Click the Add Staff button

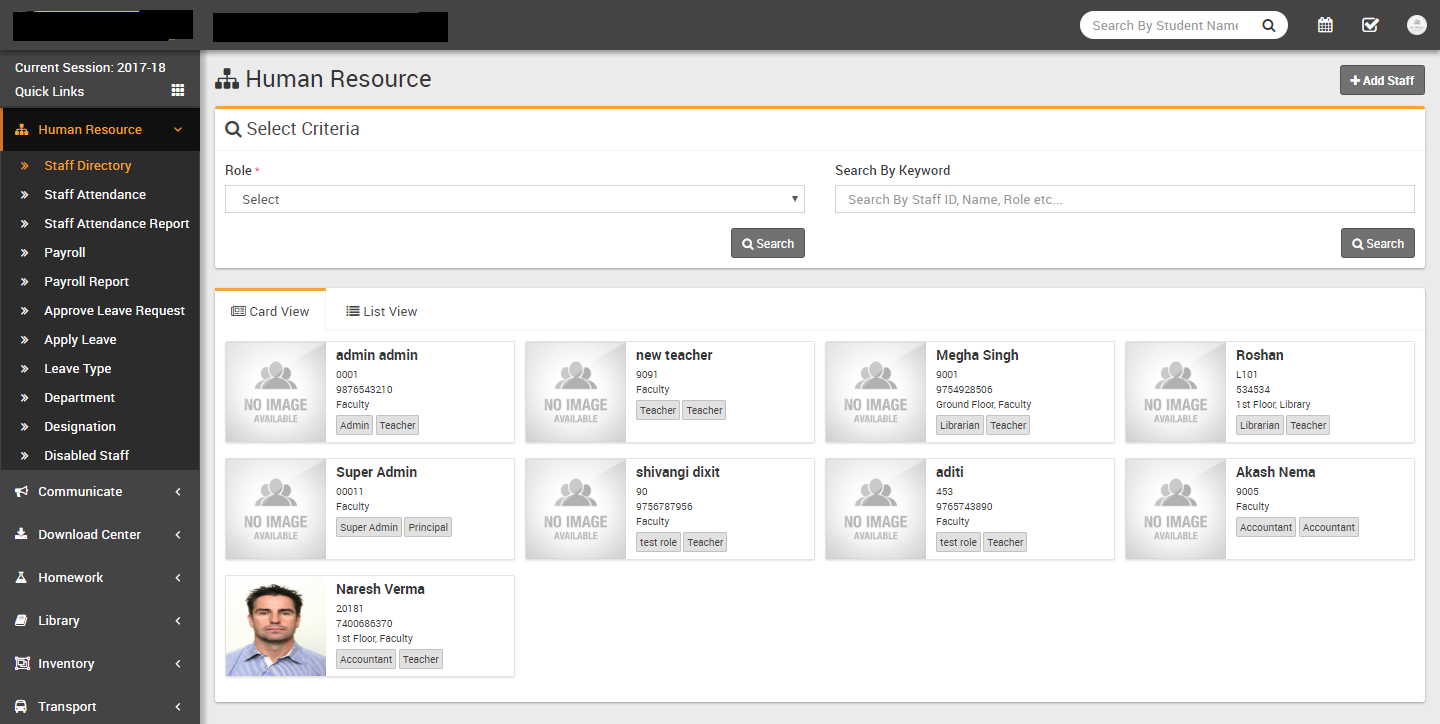point(1382,80)
